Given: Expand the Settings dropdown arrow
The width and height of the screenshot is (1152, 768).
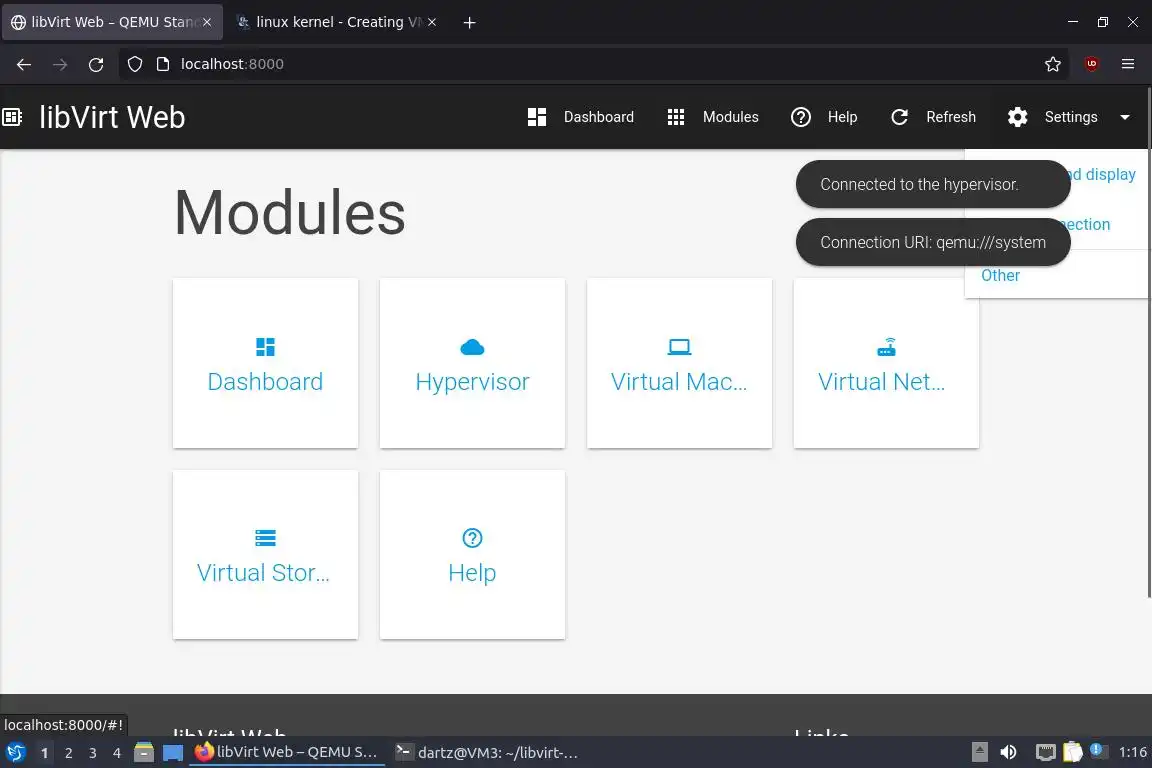Looking at the screenshot, I should (x=1125, y=117).
